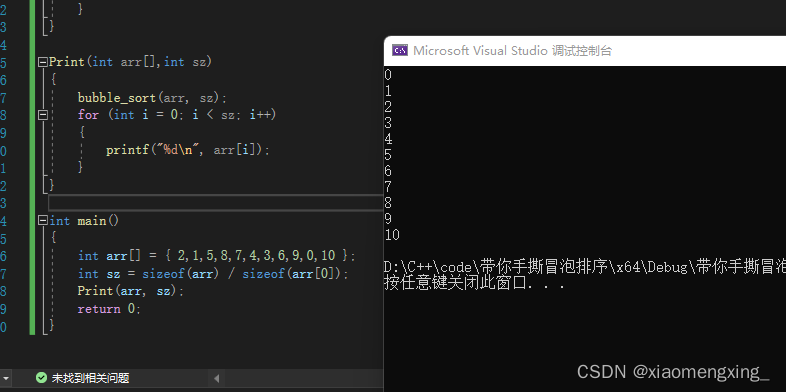Click the int main() declaration text
This screenshot has width=786, height=392.
pyautogui.click(x=84, y=221)
